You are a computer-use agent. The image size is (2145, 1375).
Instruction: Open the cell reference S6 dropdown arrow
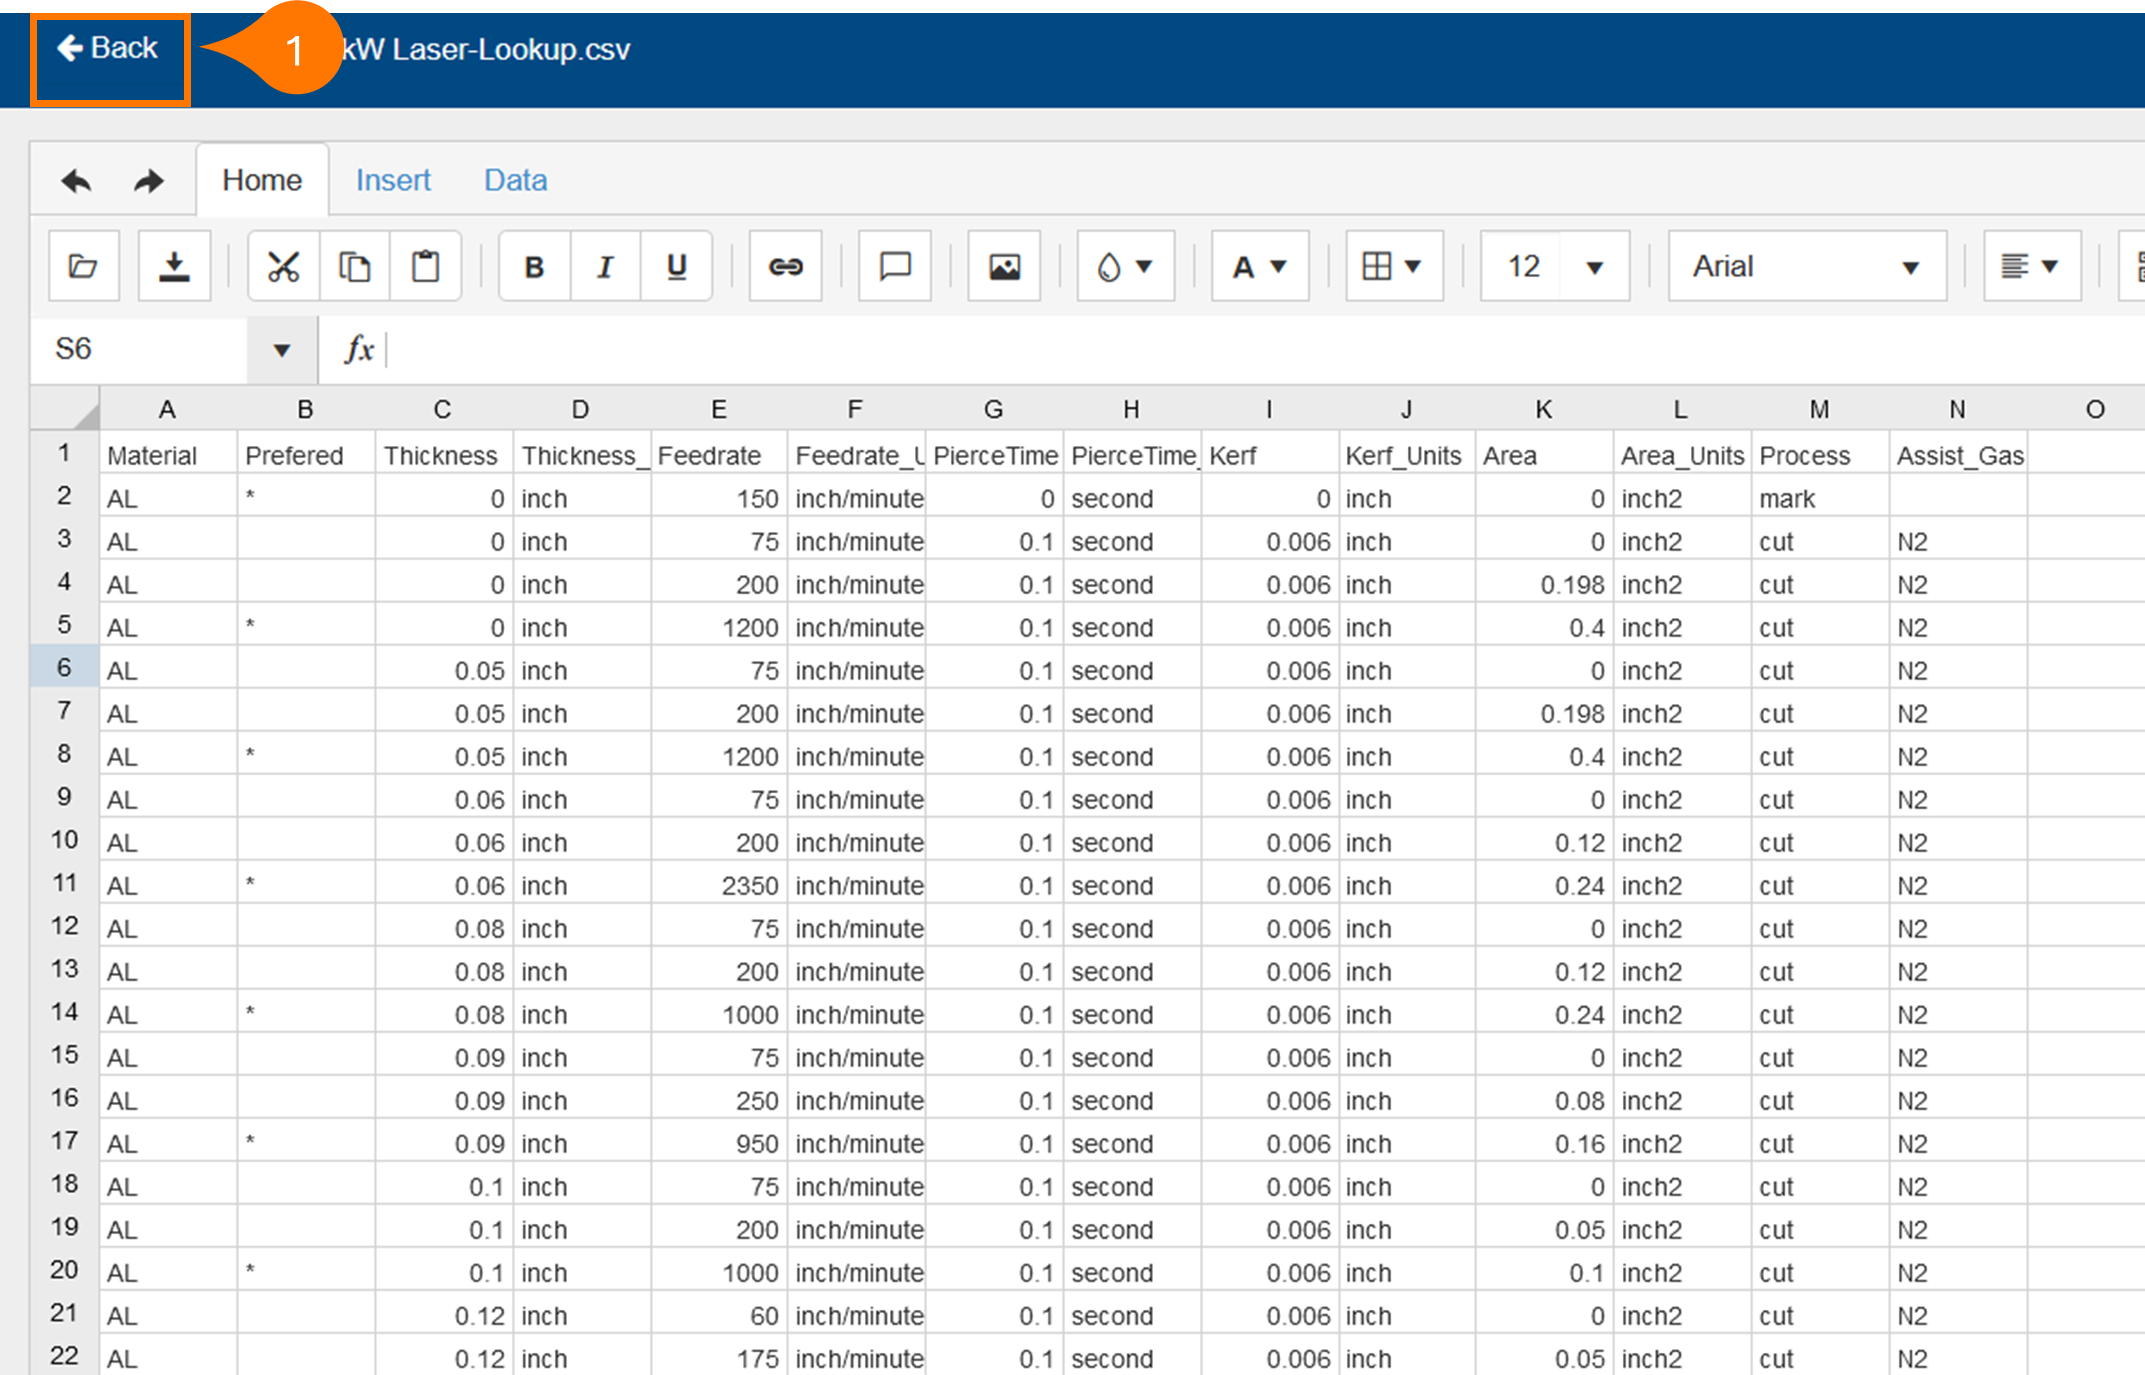pyautogui.click(x=281, y=350)
